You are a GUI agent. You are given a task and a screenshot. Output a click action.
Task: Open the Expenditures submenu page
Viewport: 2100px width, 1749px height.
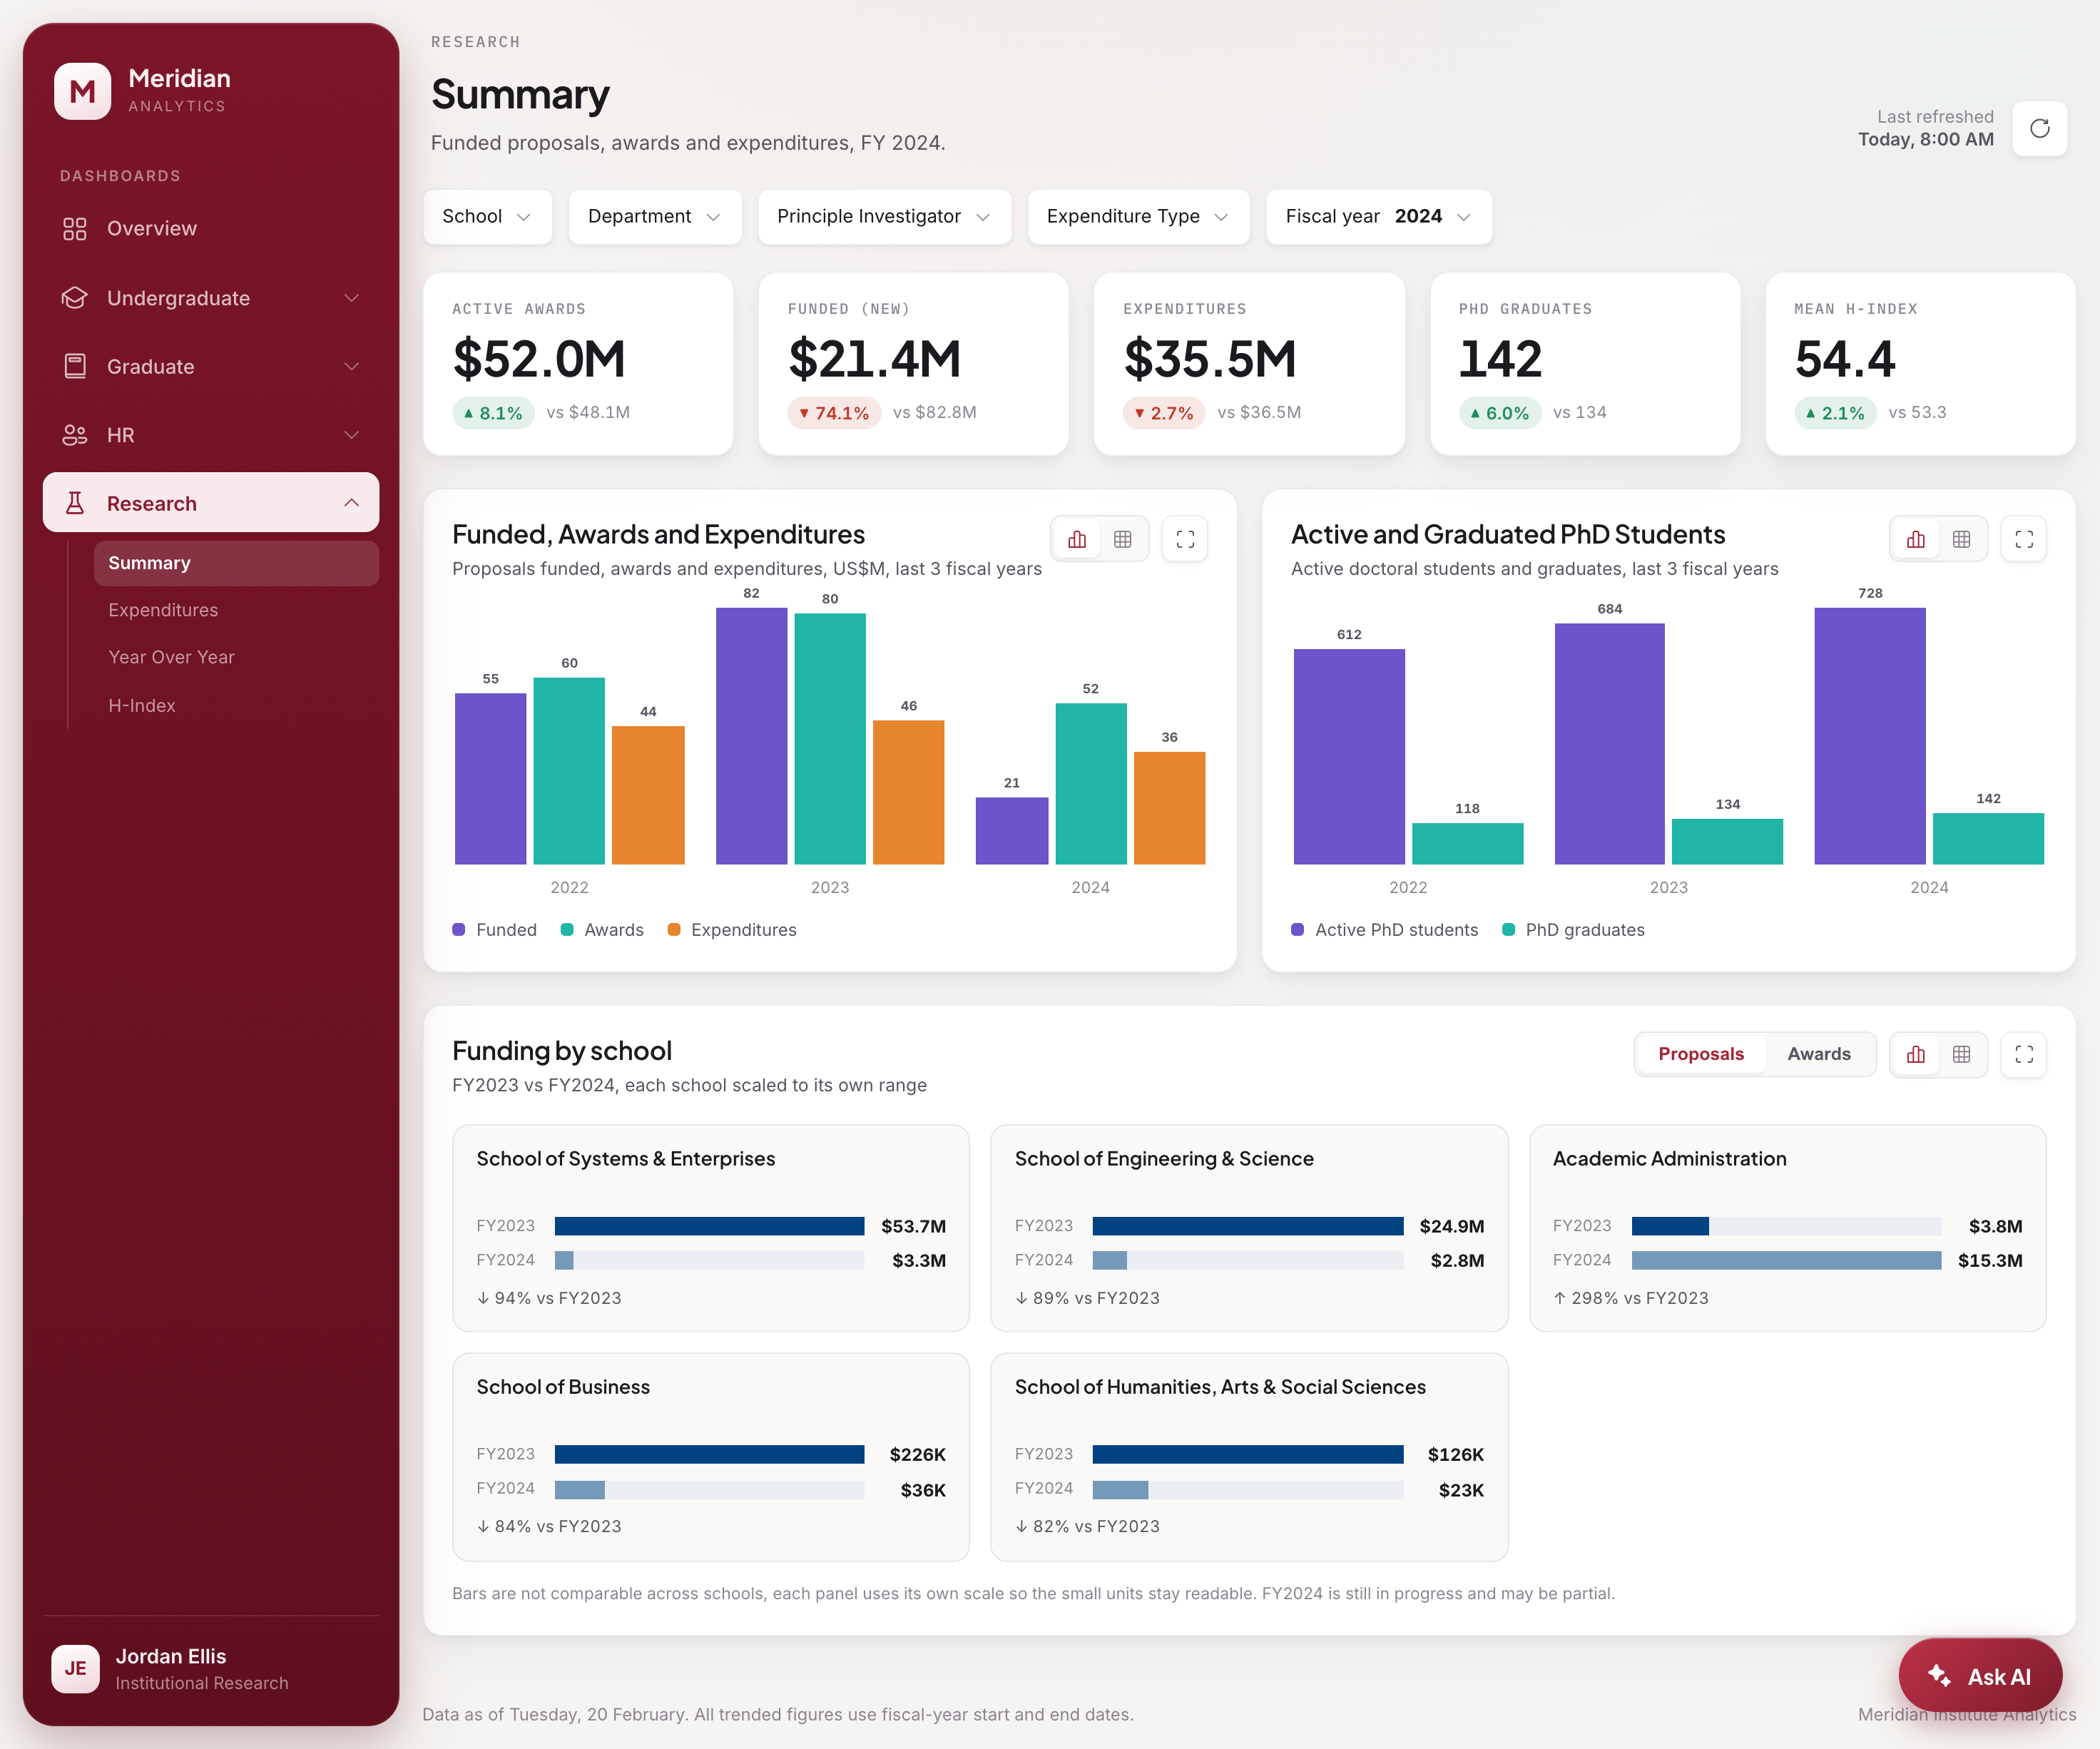click(x=163, y=610)
